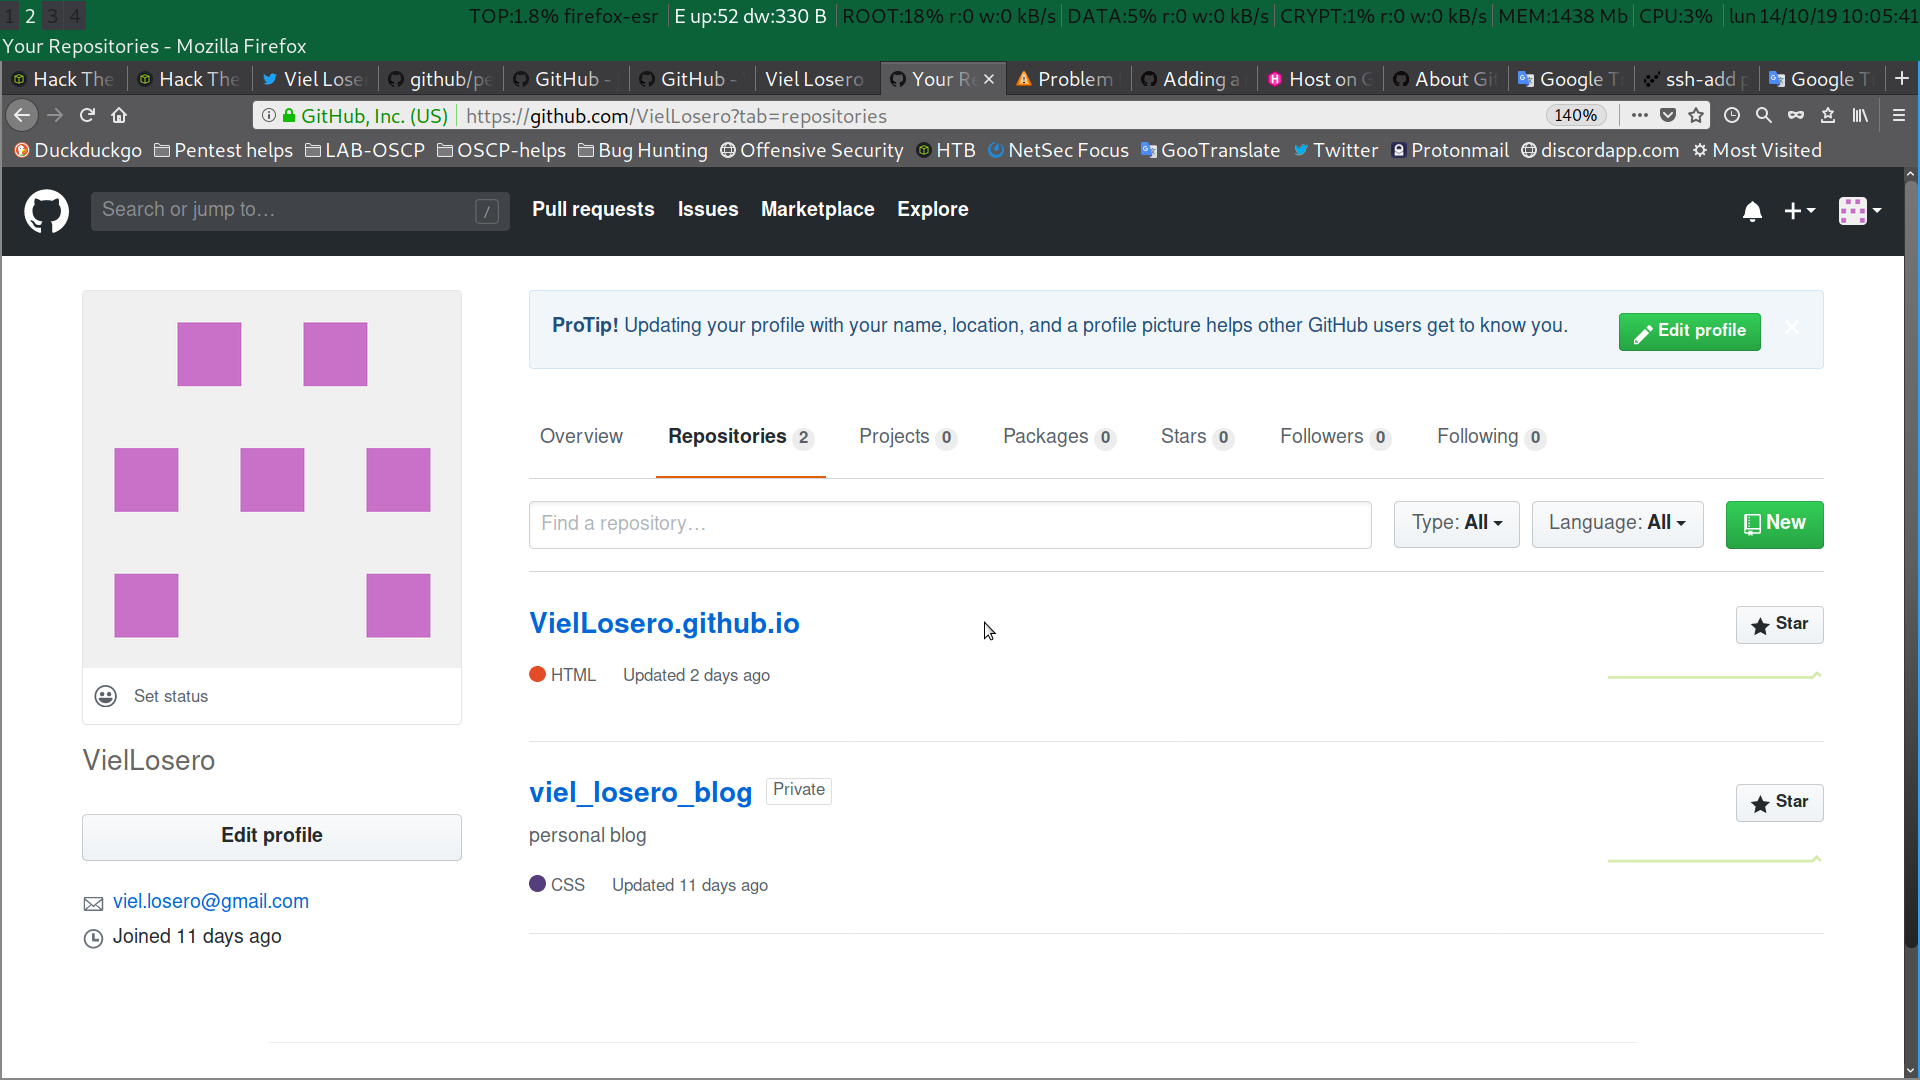The width and height of the screenshot is (1920, 1080).
Task: Open OSCP-helps bookmark folder
Action: click(x=501, y=151)
